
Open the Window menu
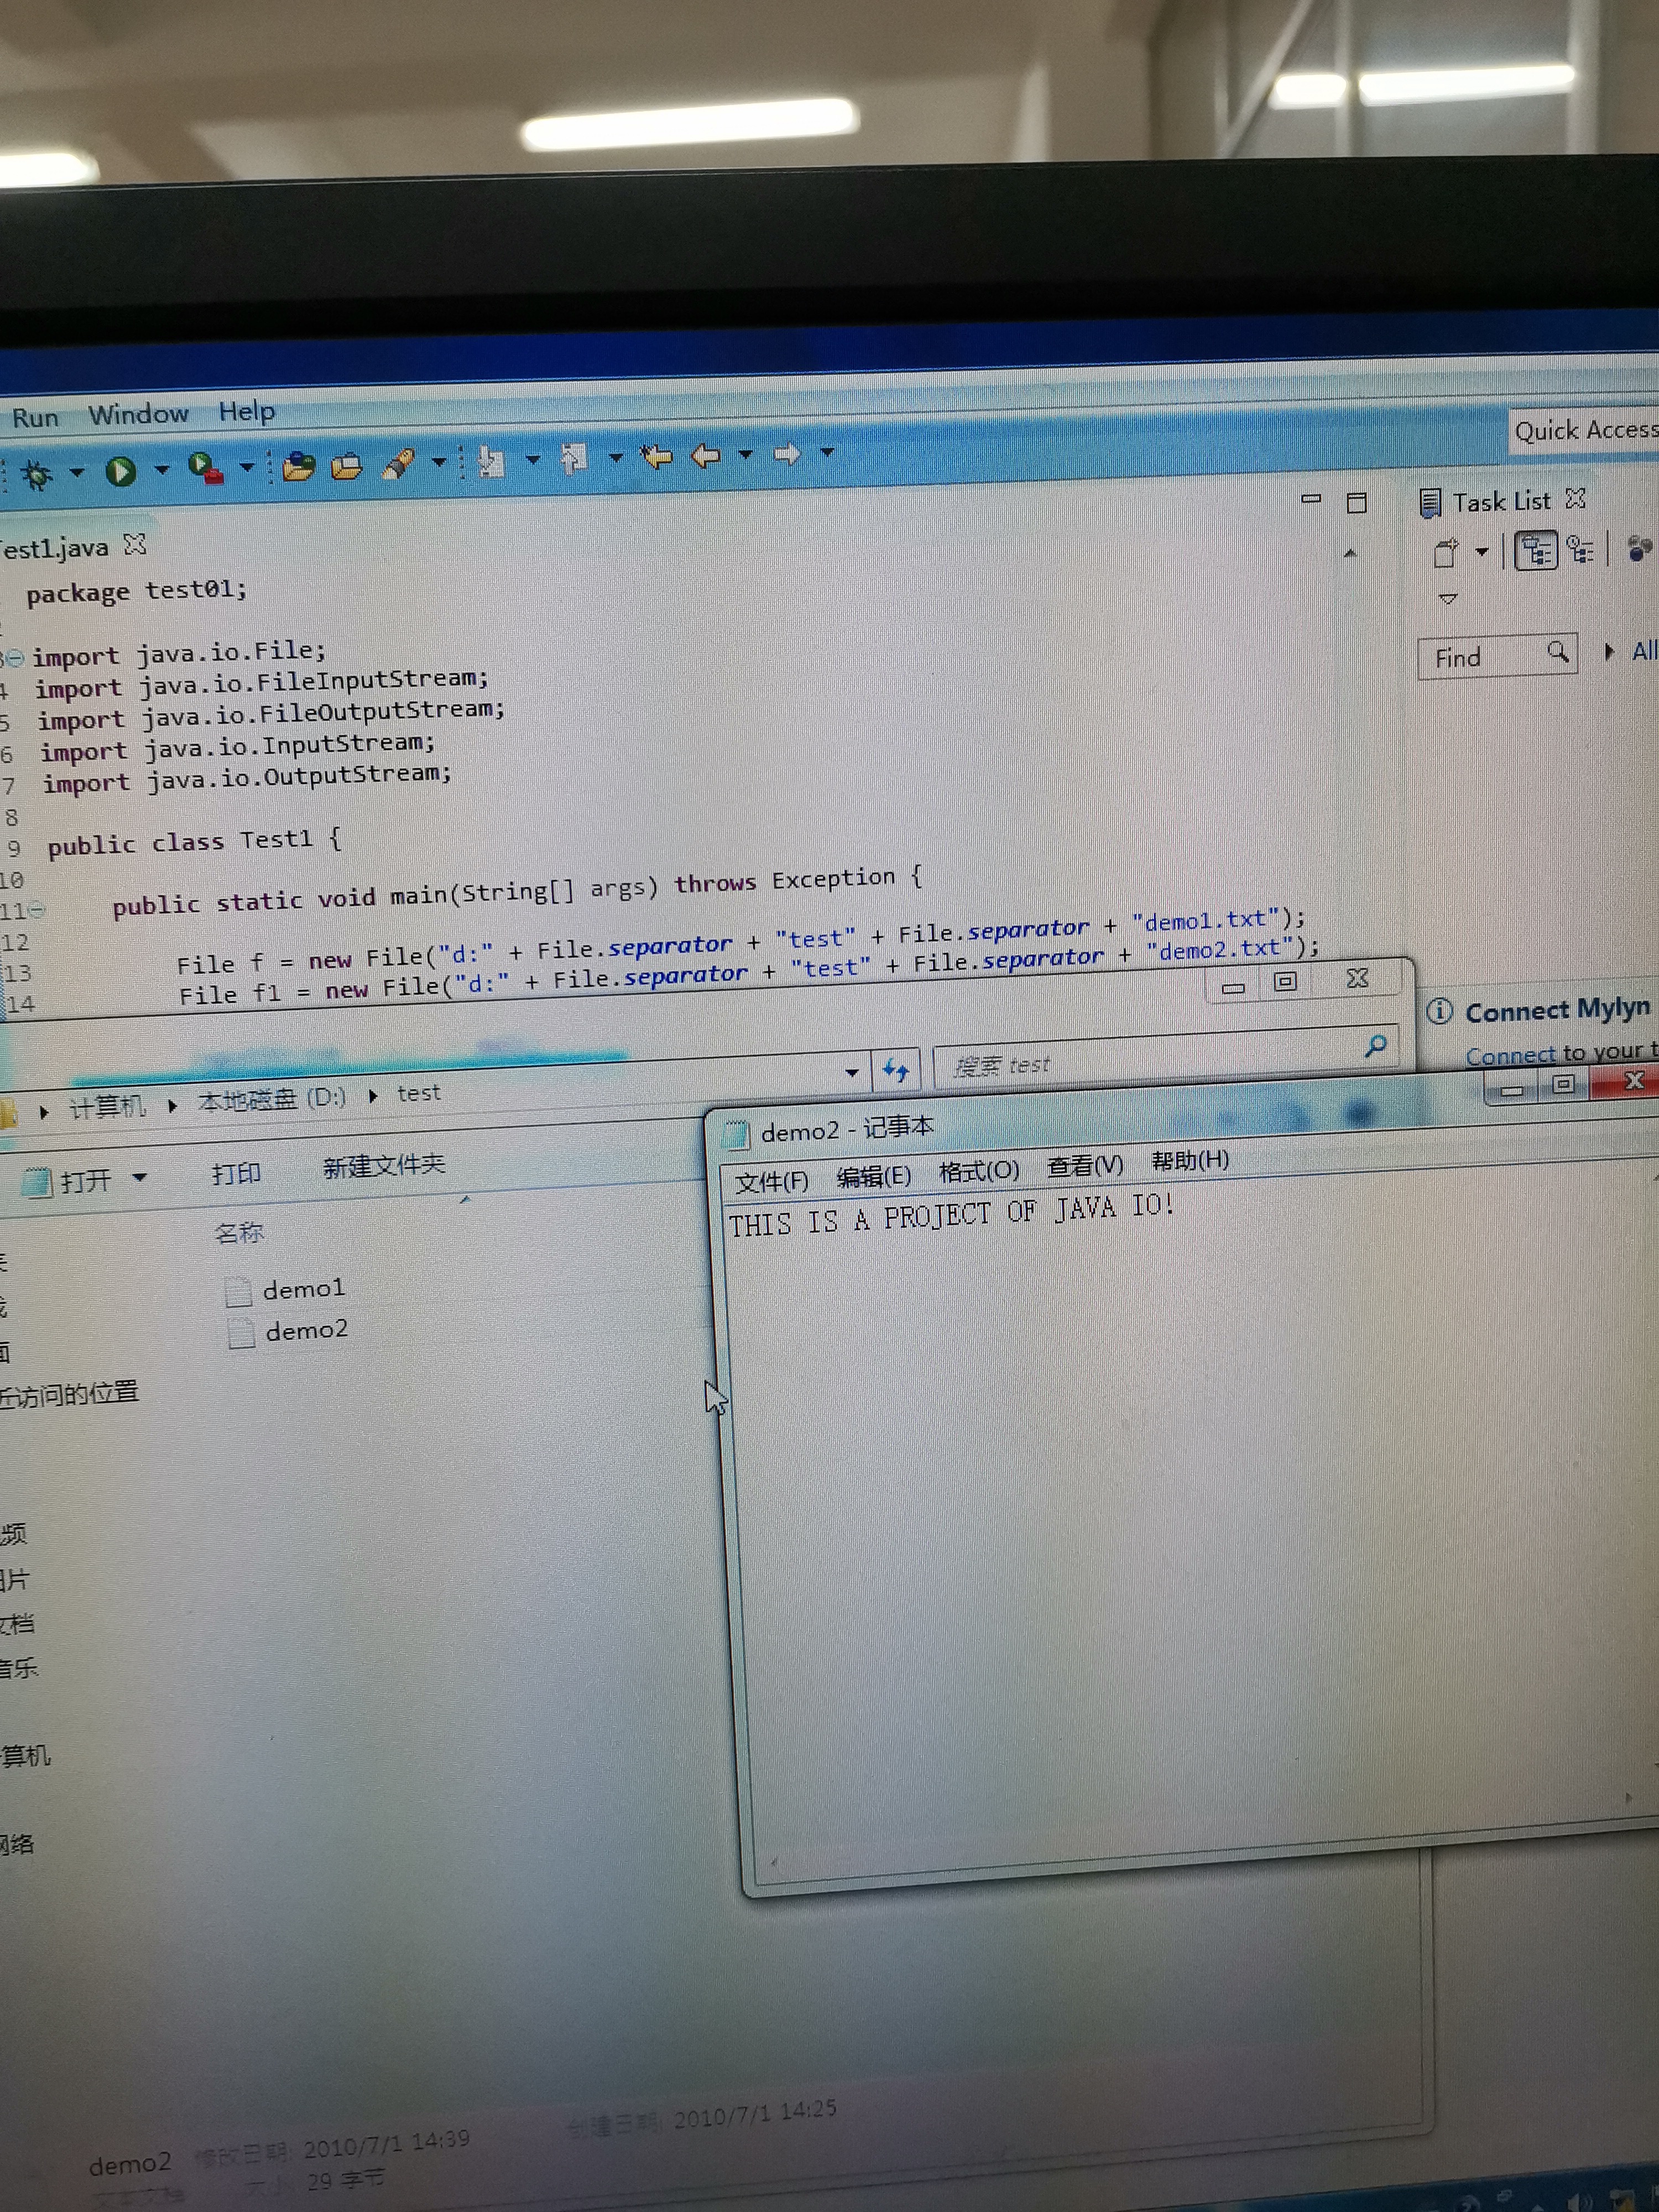tap(138, 415)
